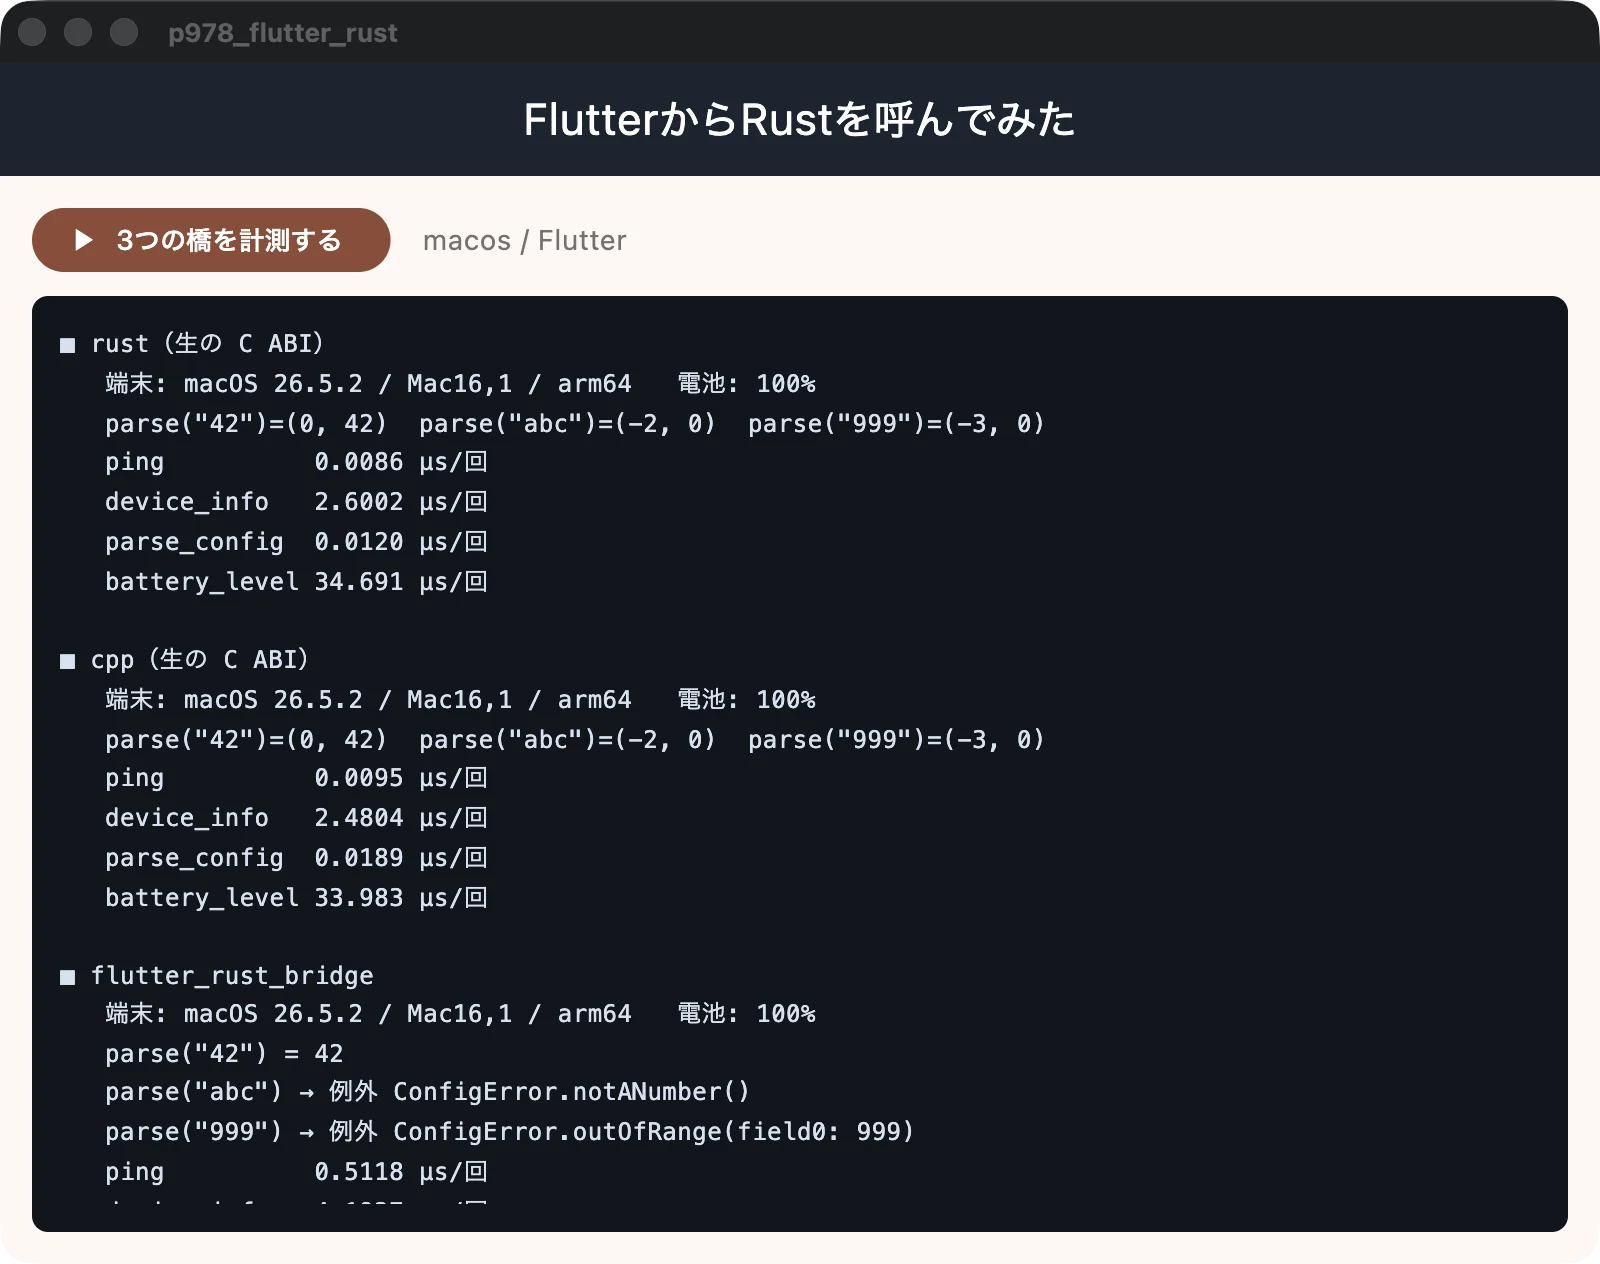Click the play triangle icon in the measure button
The image size is (1600, 1264).
pyautogui.click(x=84, y=240)
